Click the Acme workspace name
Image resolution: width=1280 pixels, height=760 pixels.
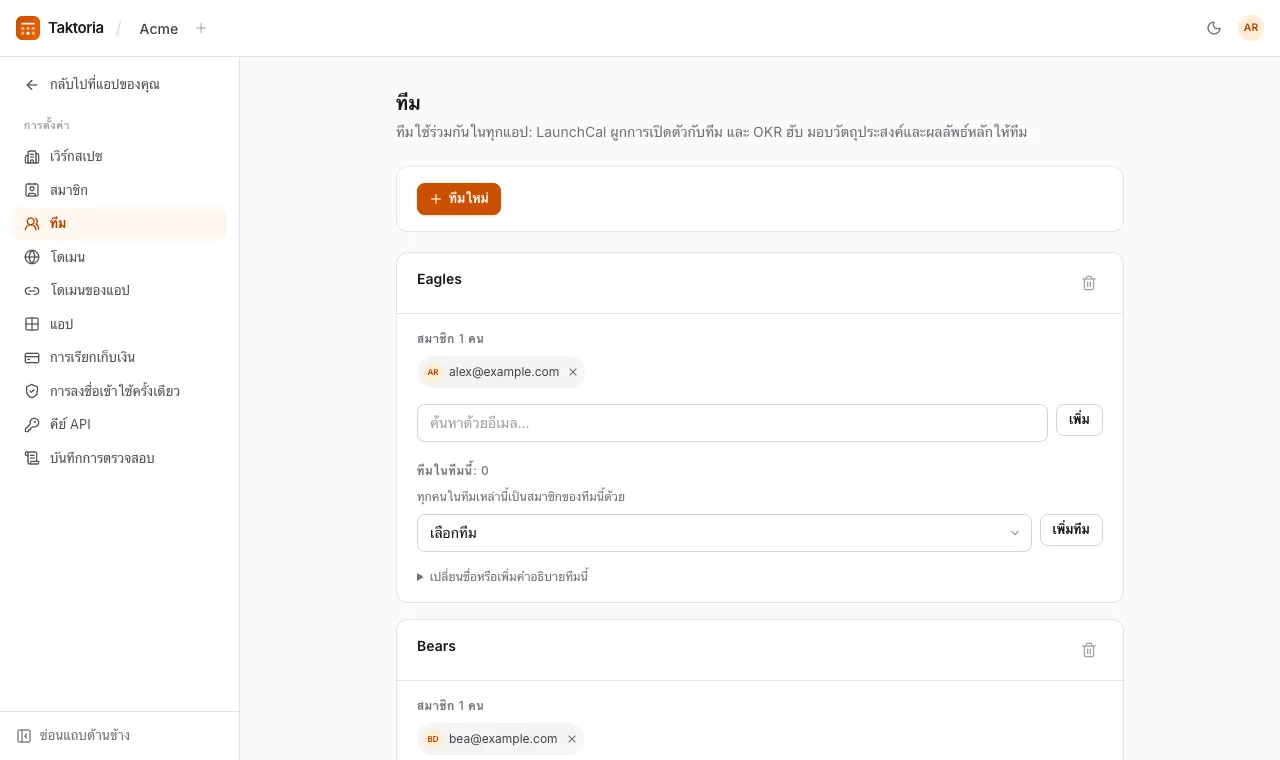(x=159, y=29)
